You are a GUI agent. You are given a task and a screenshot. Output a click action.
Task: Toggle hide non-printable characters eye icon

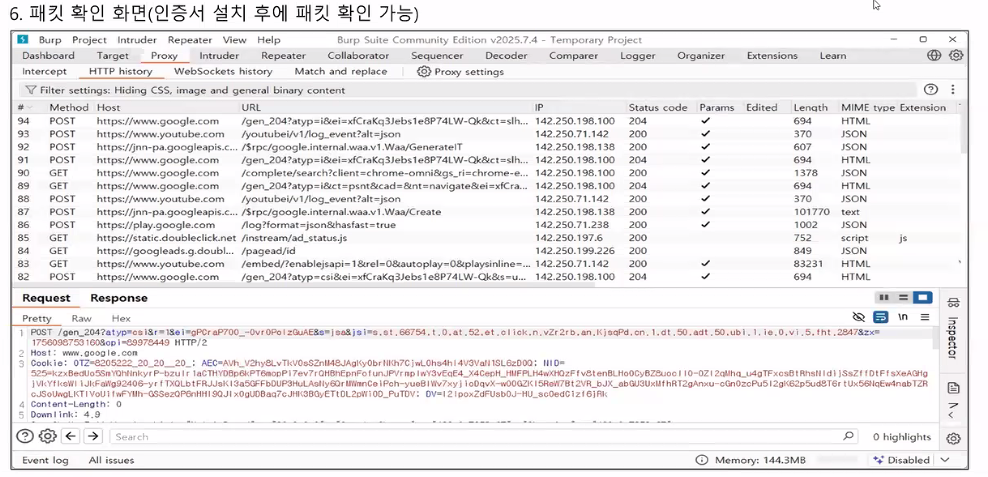[858, 317]
